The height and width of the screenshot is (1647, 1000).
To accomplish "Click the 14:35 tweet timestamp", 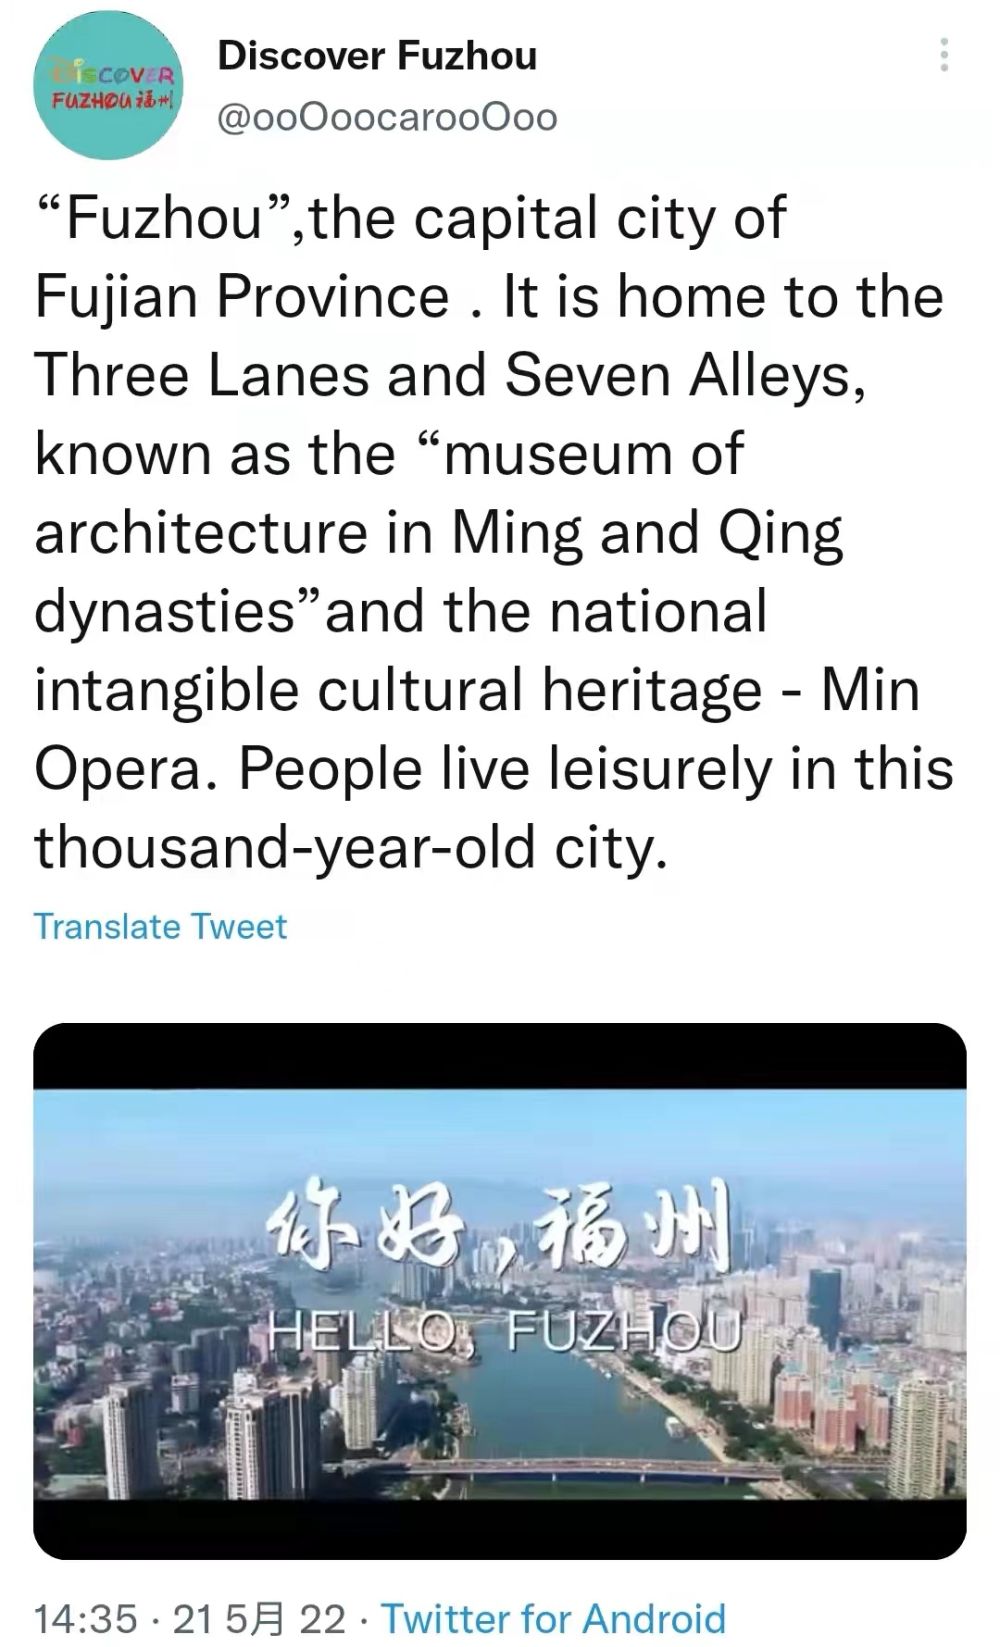I will pyautogui.click(x=86, y=1618).
